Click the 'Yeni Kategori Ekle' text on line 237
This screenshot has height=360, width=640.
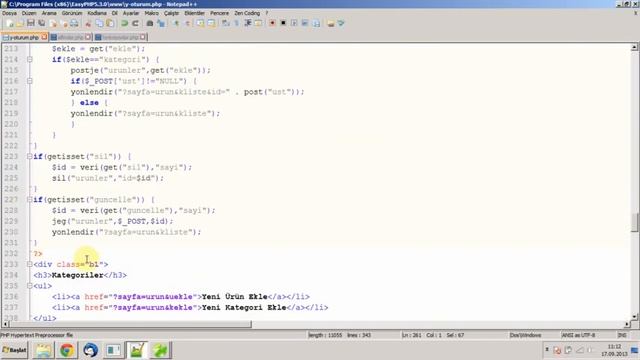244,307
